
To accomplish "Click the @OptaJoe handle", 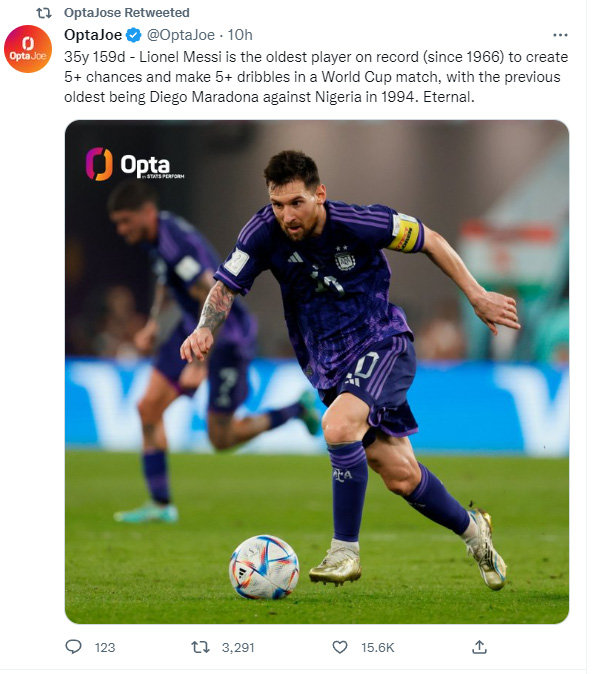I will pos(181,35).
